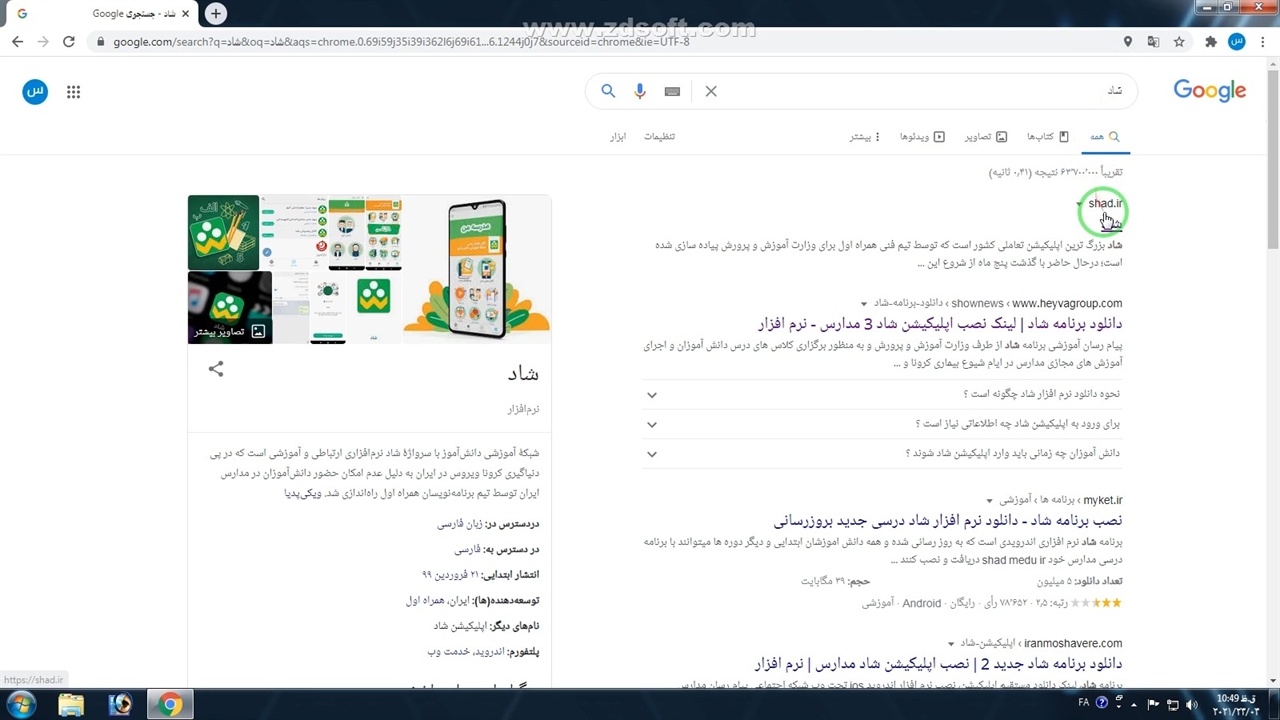Reload the current page
The height and width of the screenshot is (720, 1280).
click(x=68, y=42)
